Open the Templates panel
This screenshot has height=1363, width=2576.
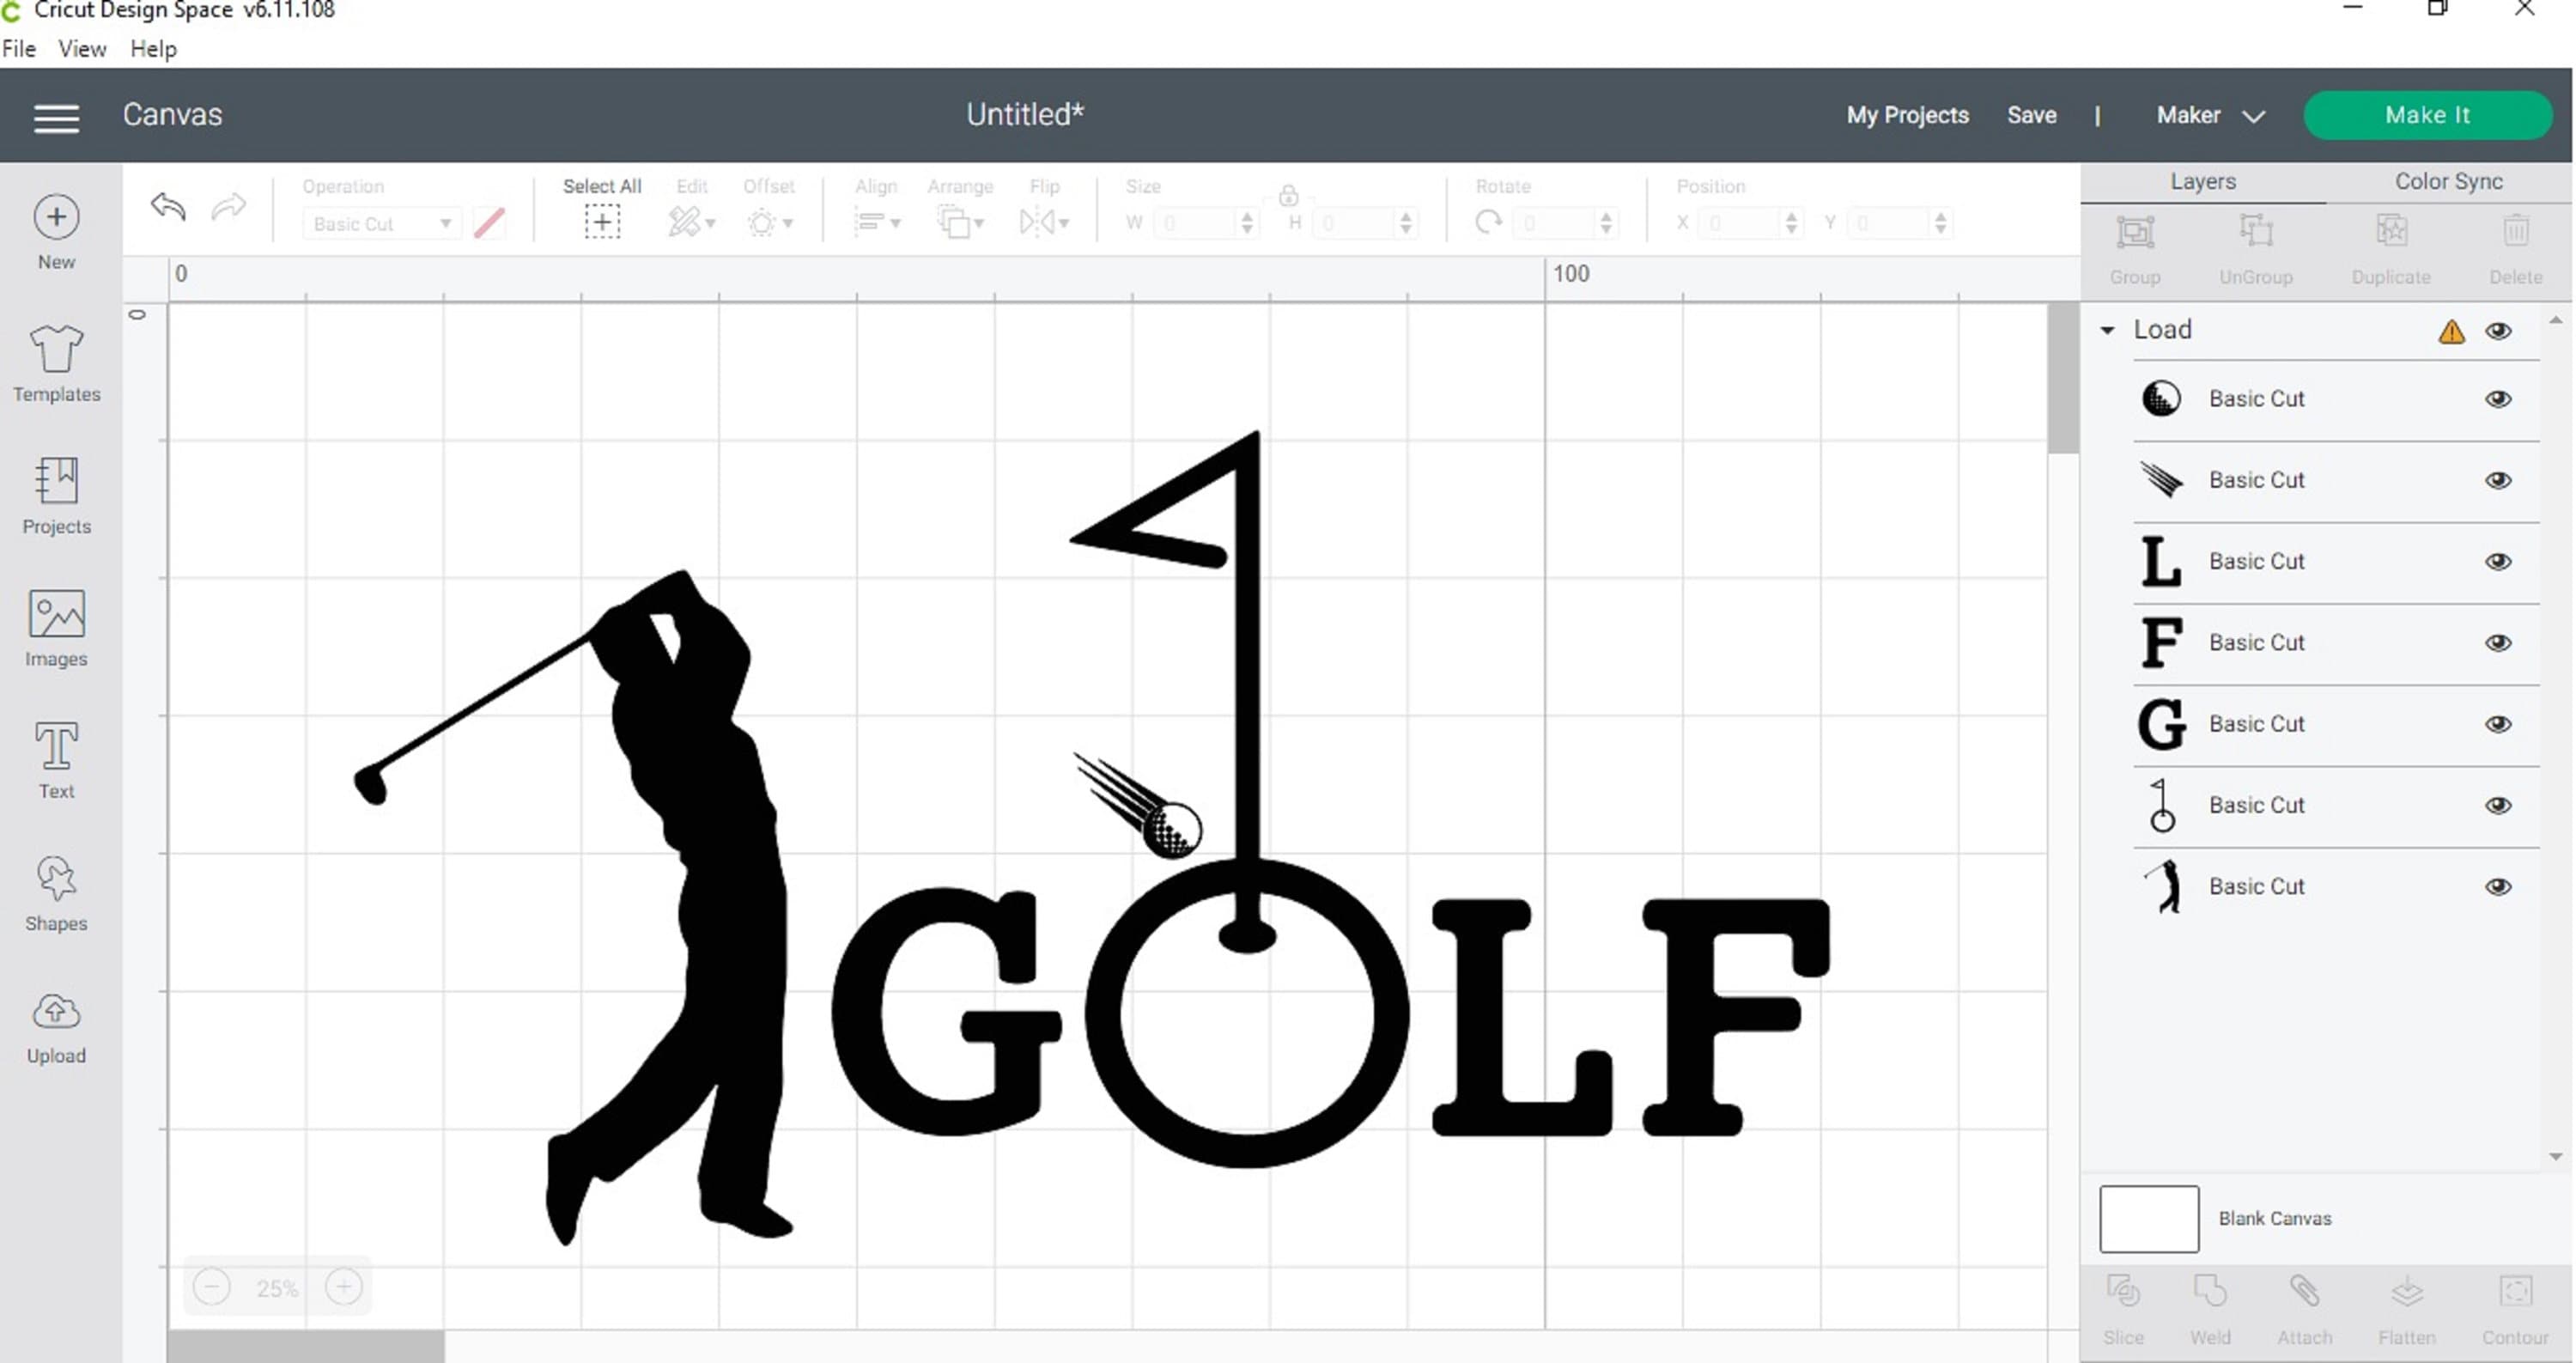56,360
